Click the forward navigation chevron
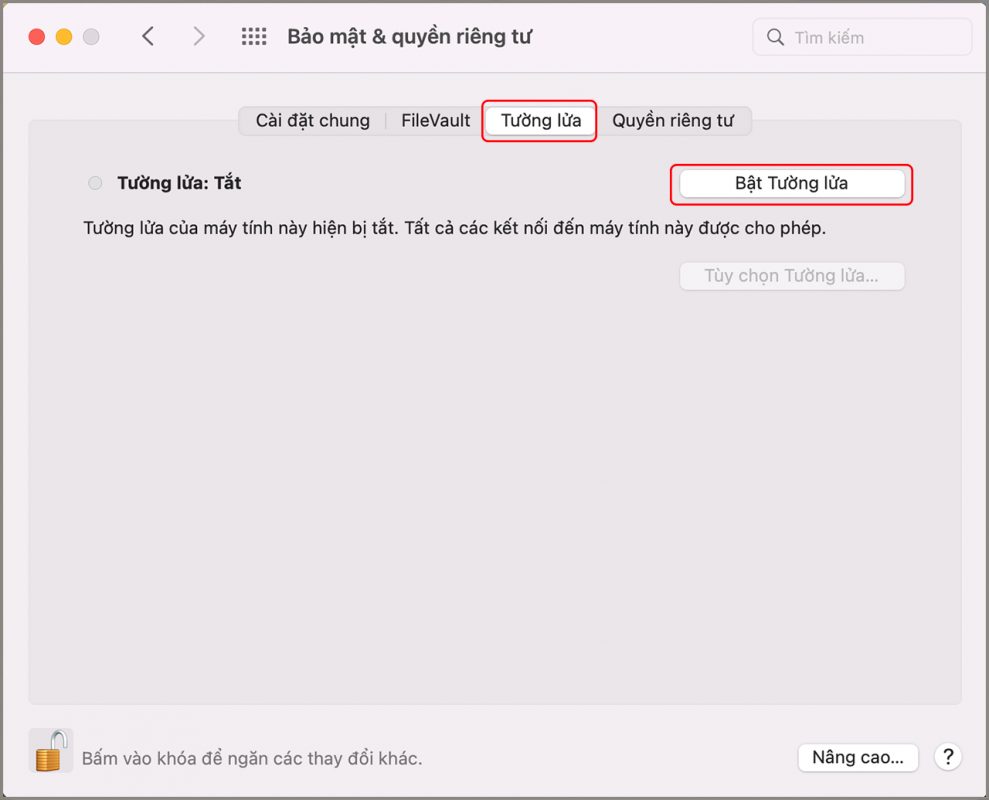Viewport: 989px width, 800px height. point(199,37)
